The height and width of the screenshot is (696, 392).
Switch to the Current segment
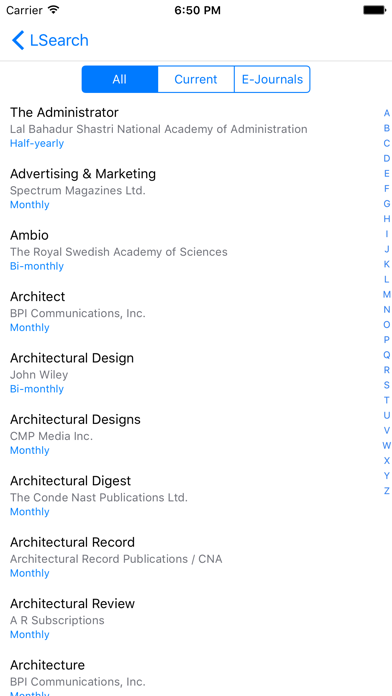[x=196, y=79]
